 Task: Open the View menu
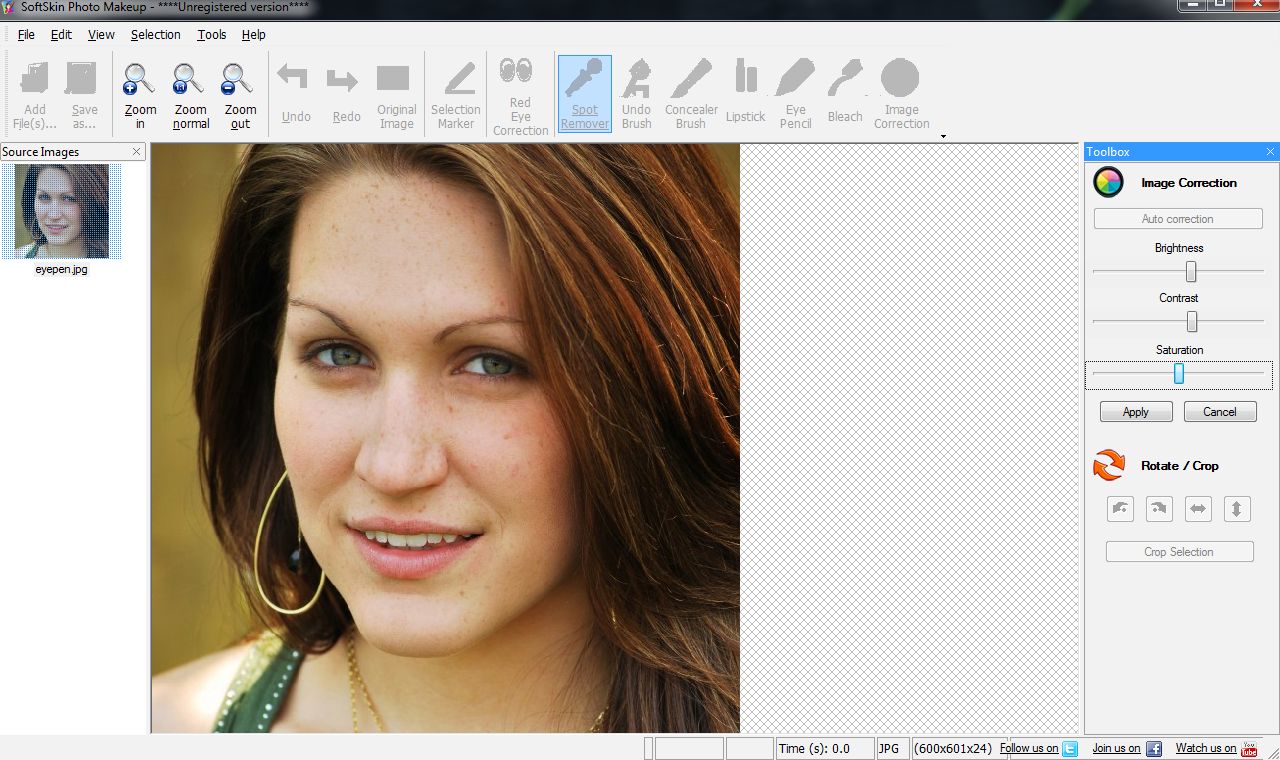pyautogui.click(x=101, y=34)
